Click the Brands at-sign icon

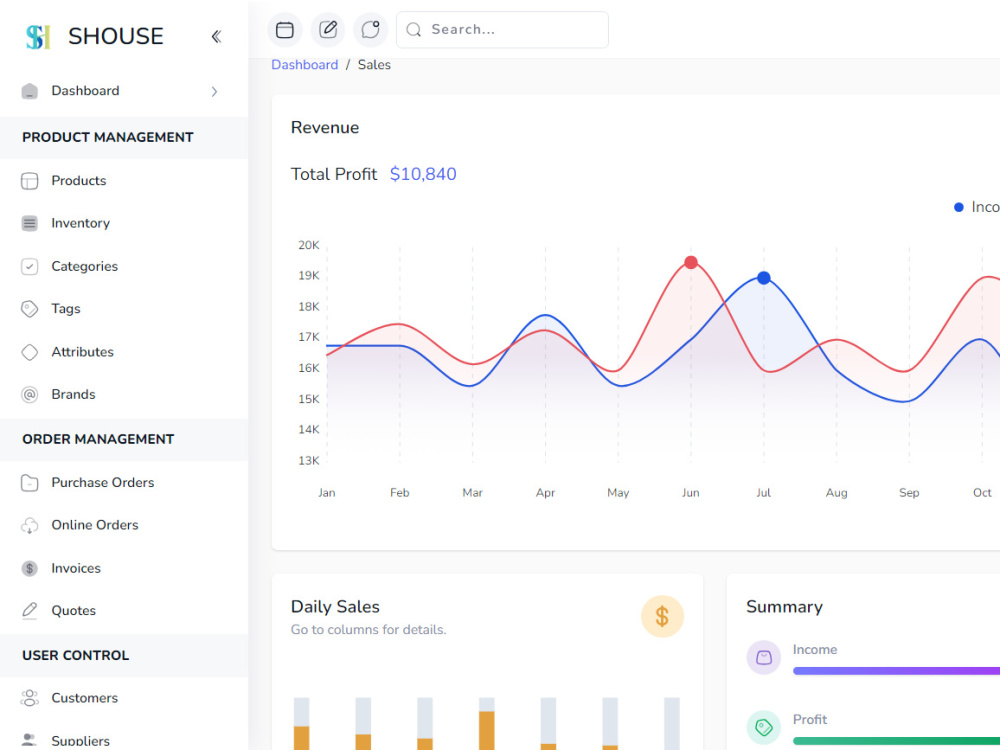tap(29, 395)
